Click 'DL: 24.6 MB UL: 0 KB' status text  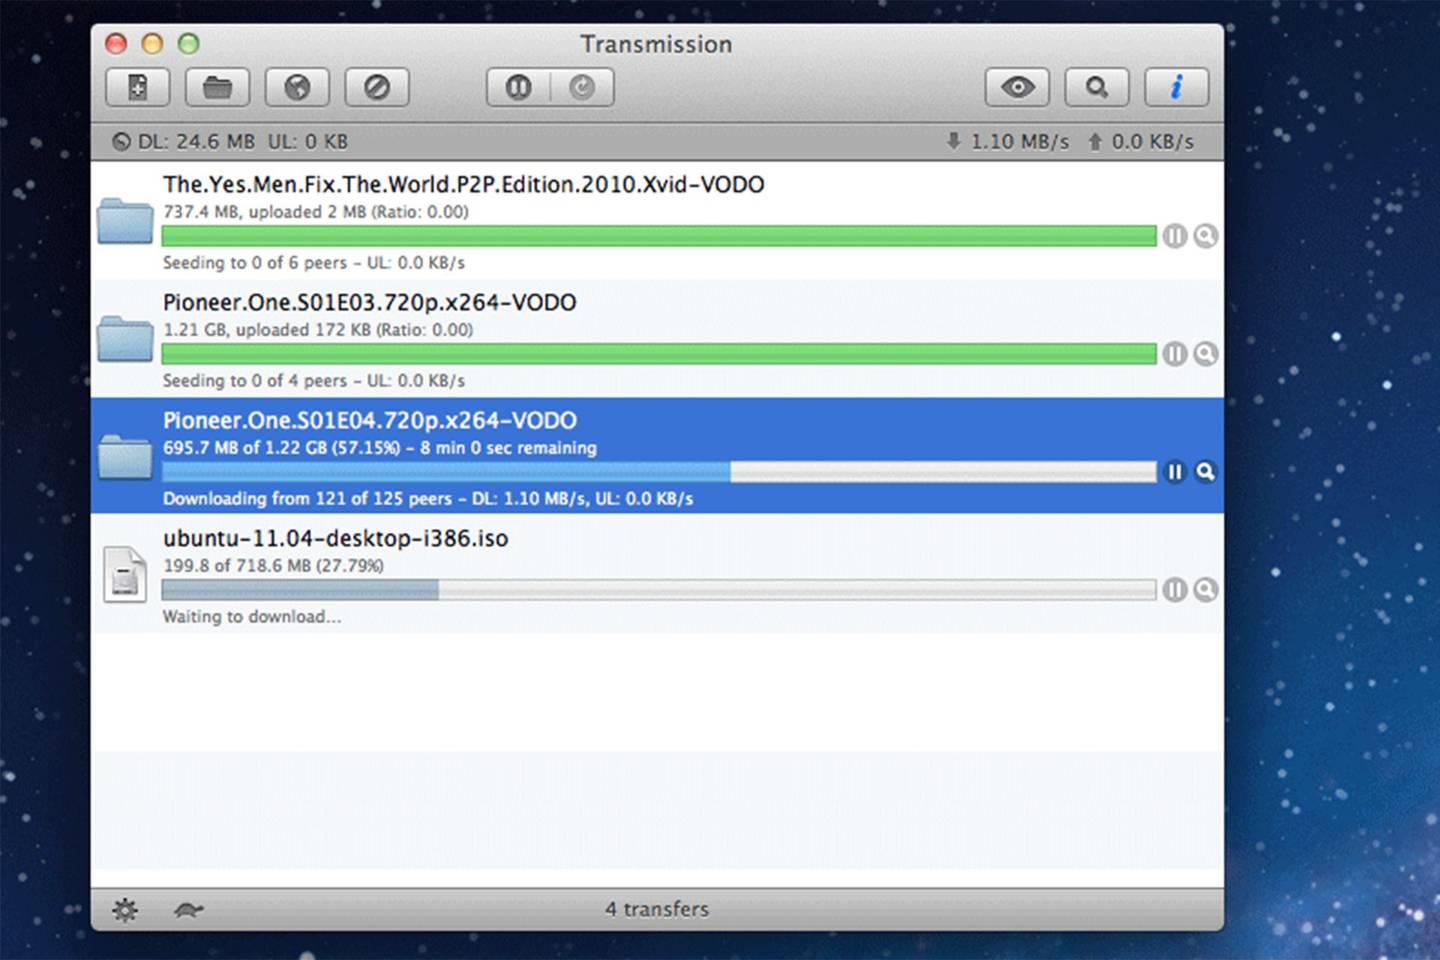coord(243,142)
